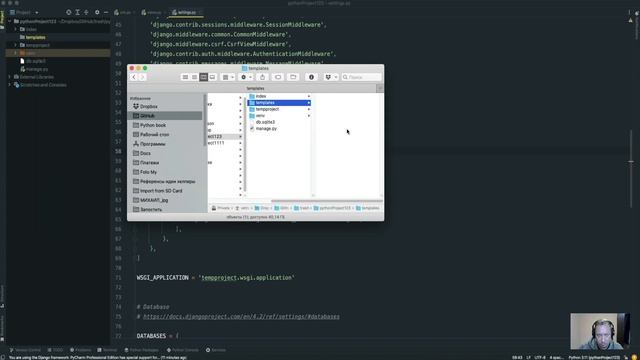
Task: Select Python book in the Finder sidebar
Action: pyautogui.click(x=165, y=125)
